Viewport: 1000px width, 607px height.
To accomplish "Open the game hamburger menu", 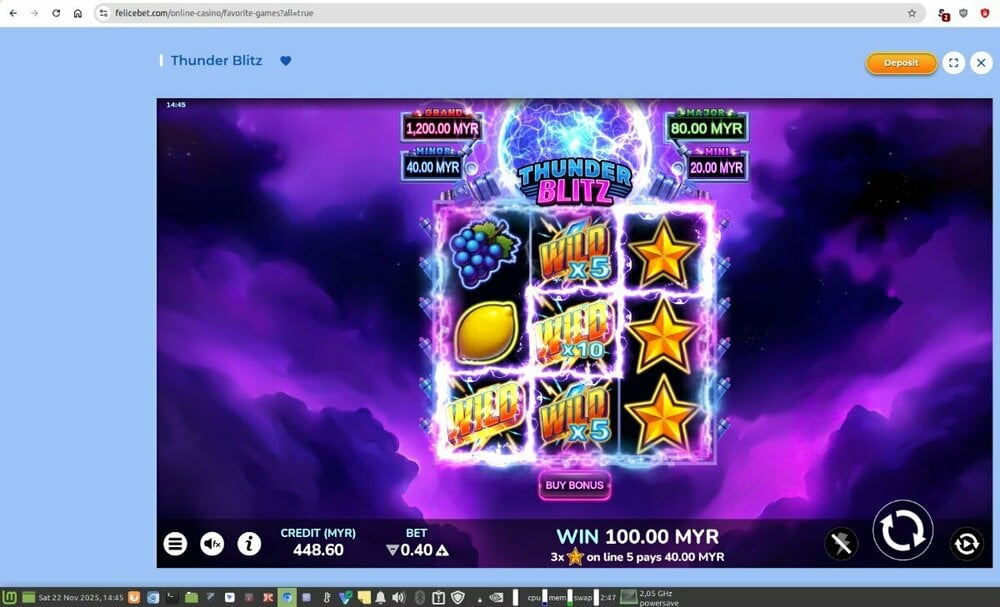I will (175, 544).
